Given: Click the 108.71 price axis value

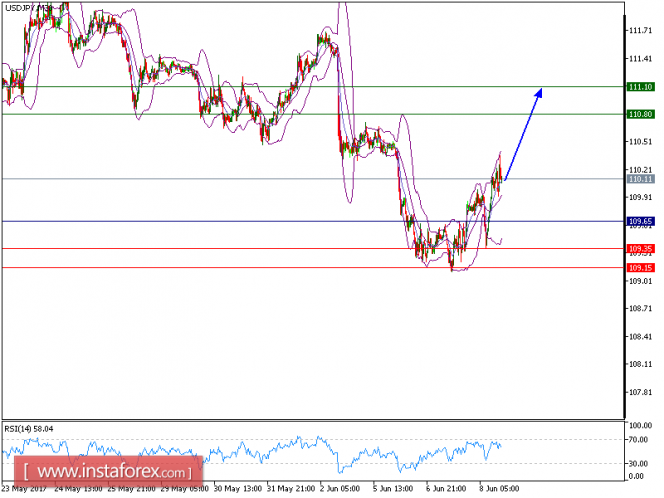Looking at the screenshot, I should (x=640, y=309).
